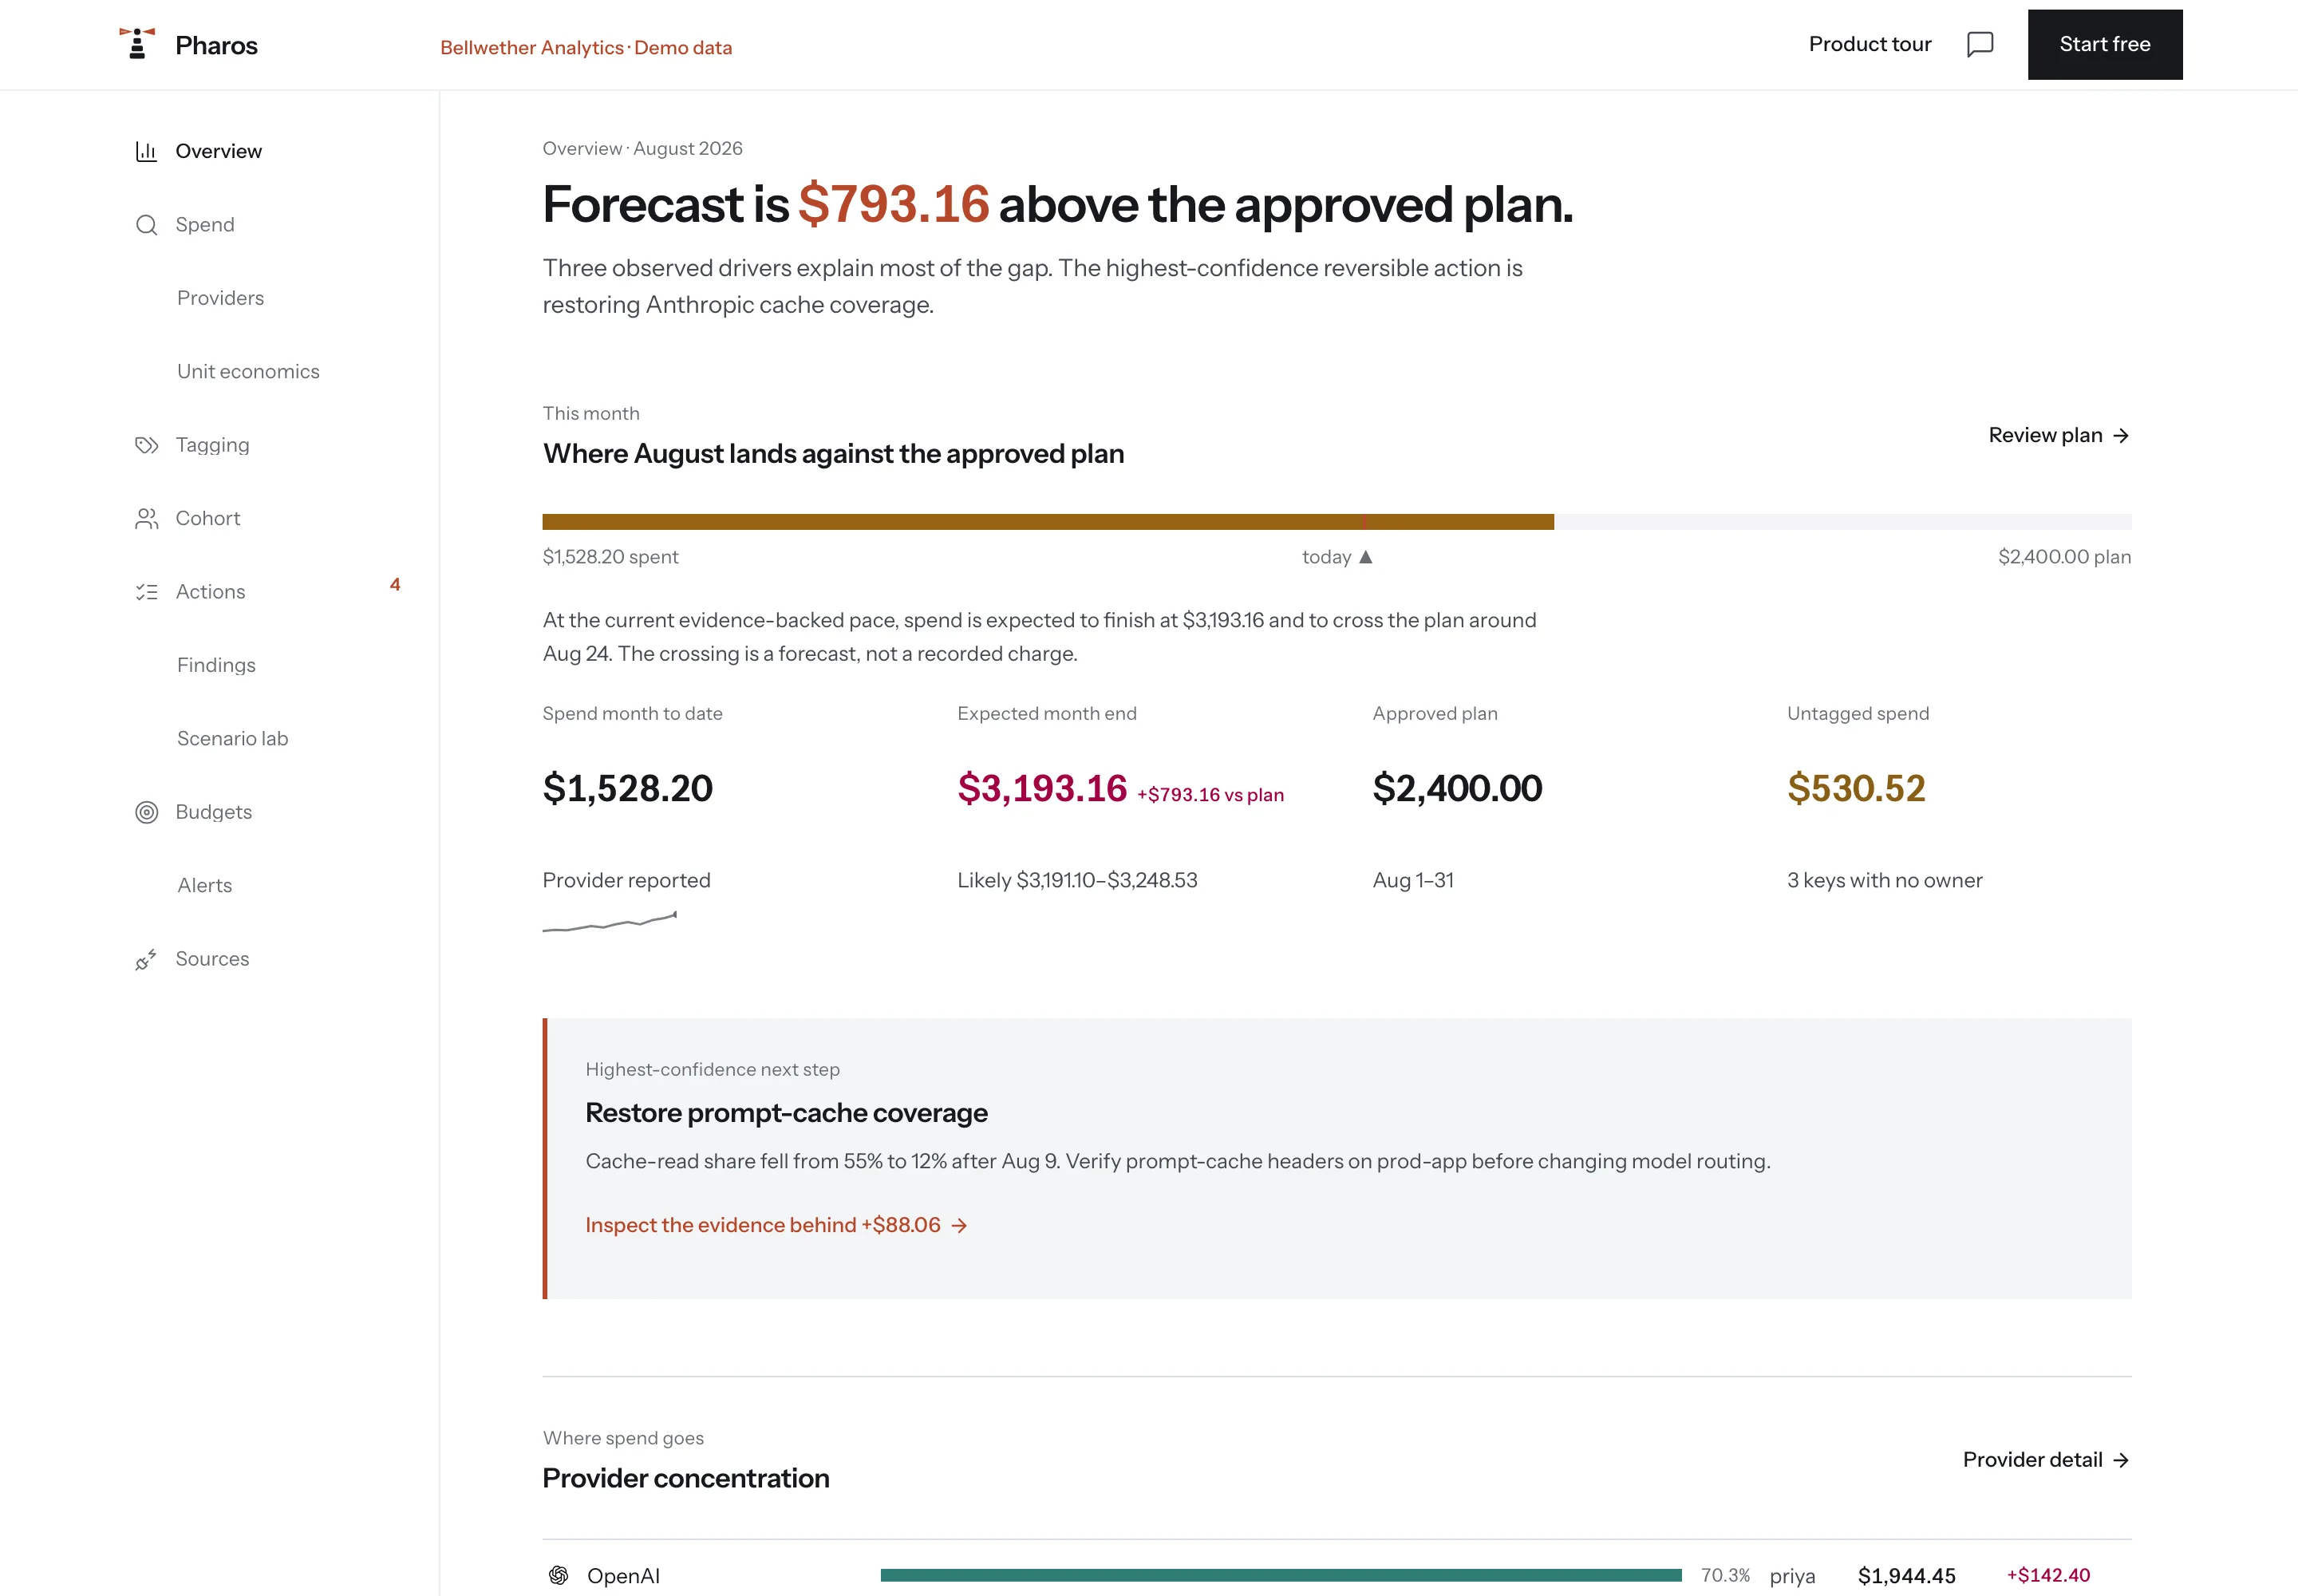Click the Restore prompt-cache coverage heading
The width and height of the screenshot is (2298, 1596).
click(786, 1113)
